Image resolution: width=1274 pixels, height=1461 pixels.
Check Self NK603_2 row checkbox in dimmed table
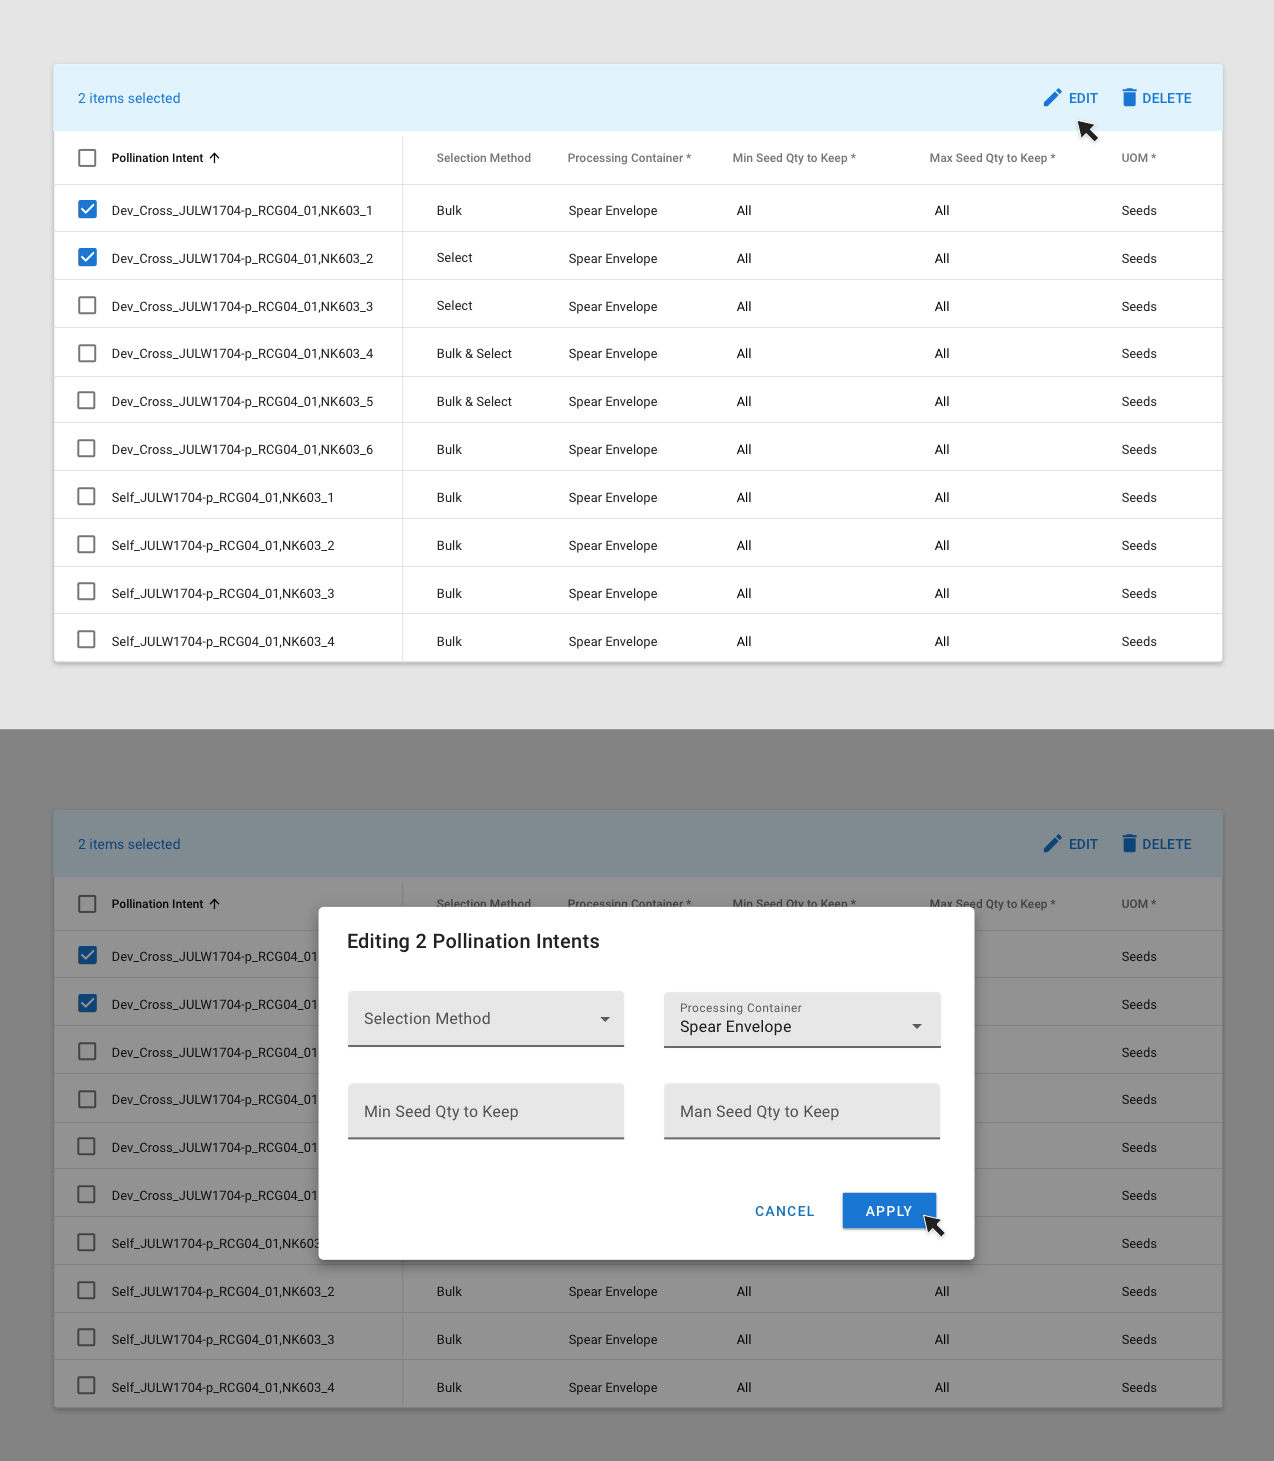tap(87, 1290)
